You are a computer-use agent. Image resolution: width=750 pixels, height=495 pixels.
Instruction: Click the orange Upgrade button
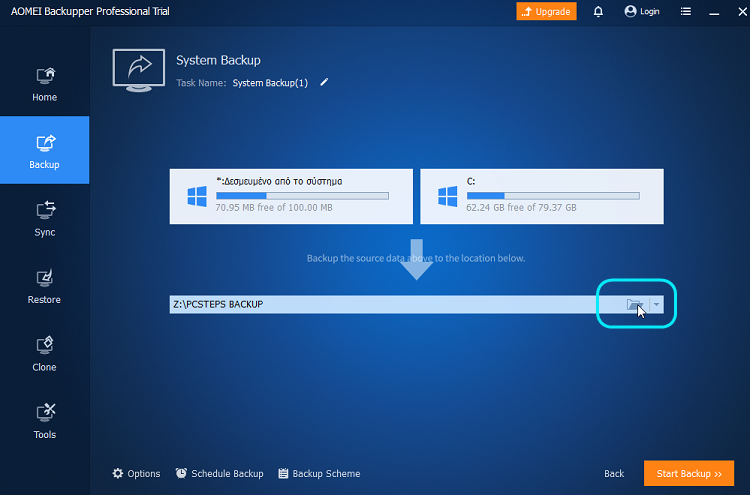[546, 11]
